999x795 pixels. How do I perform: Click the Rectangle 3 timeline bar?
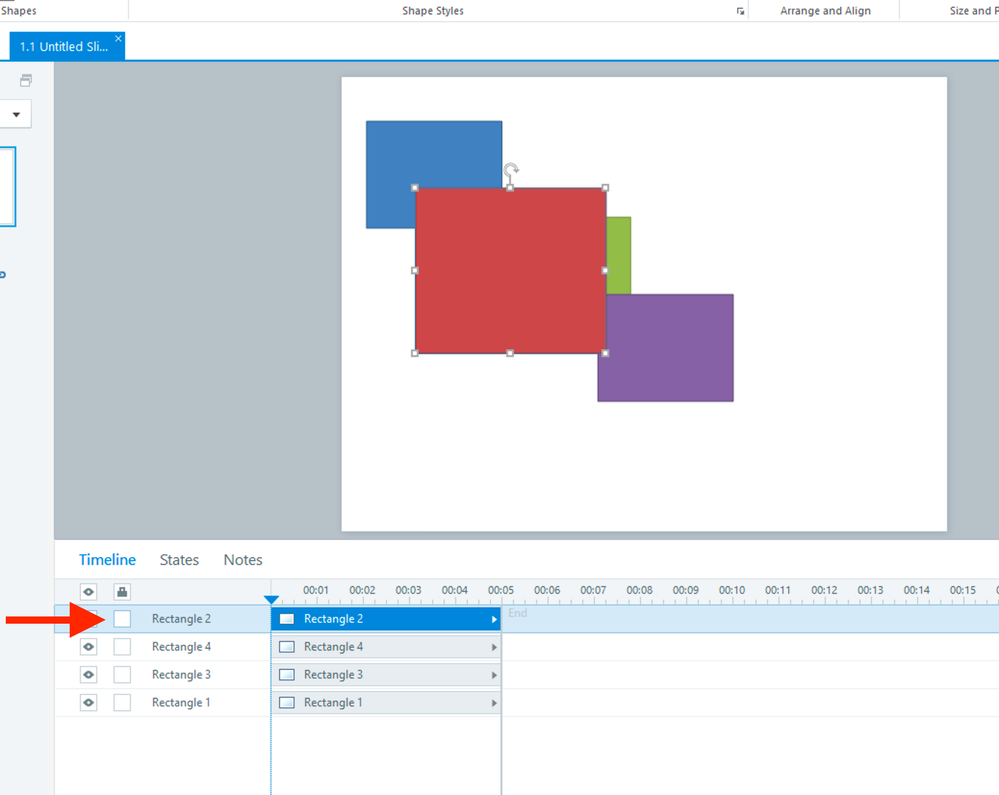(x=386, y=675)
